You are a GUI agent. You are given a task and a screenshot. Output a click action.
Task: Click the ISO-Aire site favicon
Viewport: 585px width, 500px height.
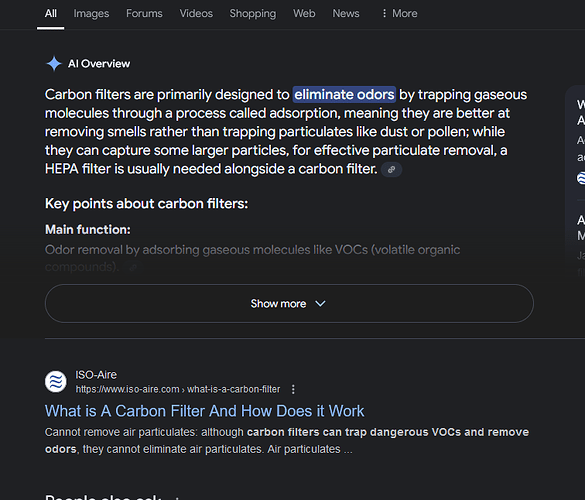[x=56, y=382]
